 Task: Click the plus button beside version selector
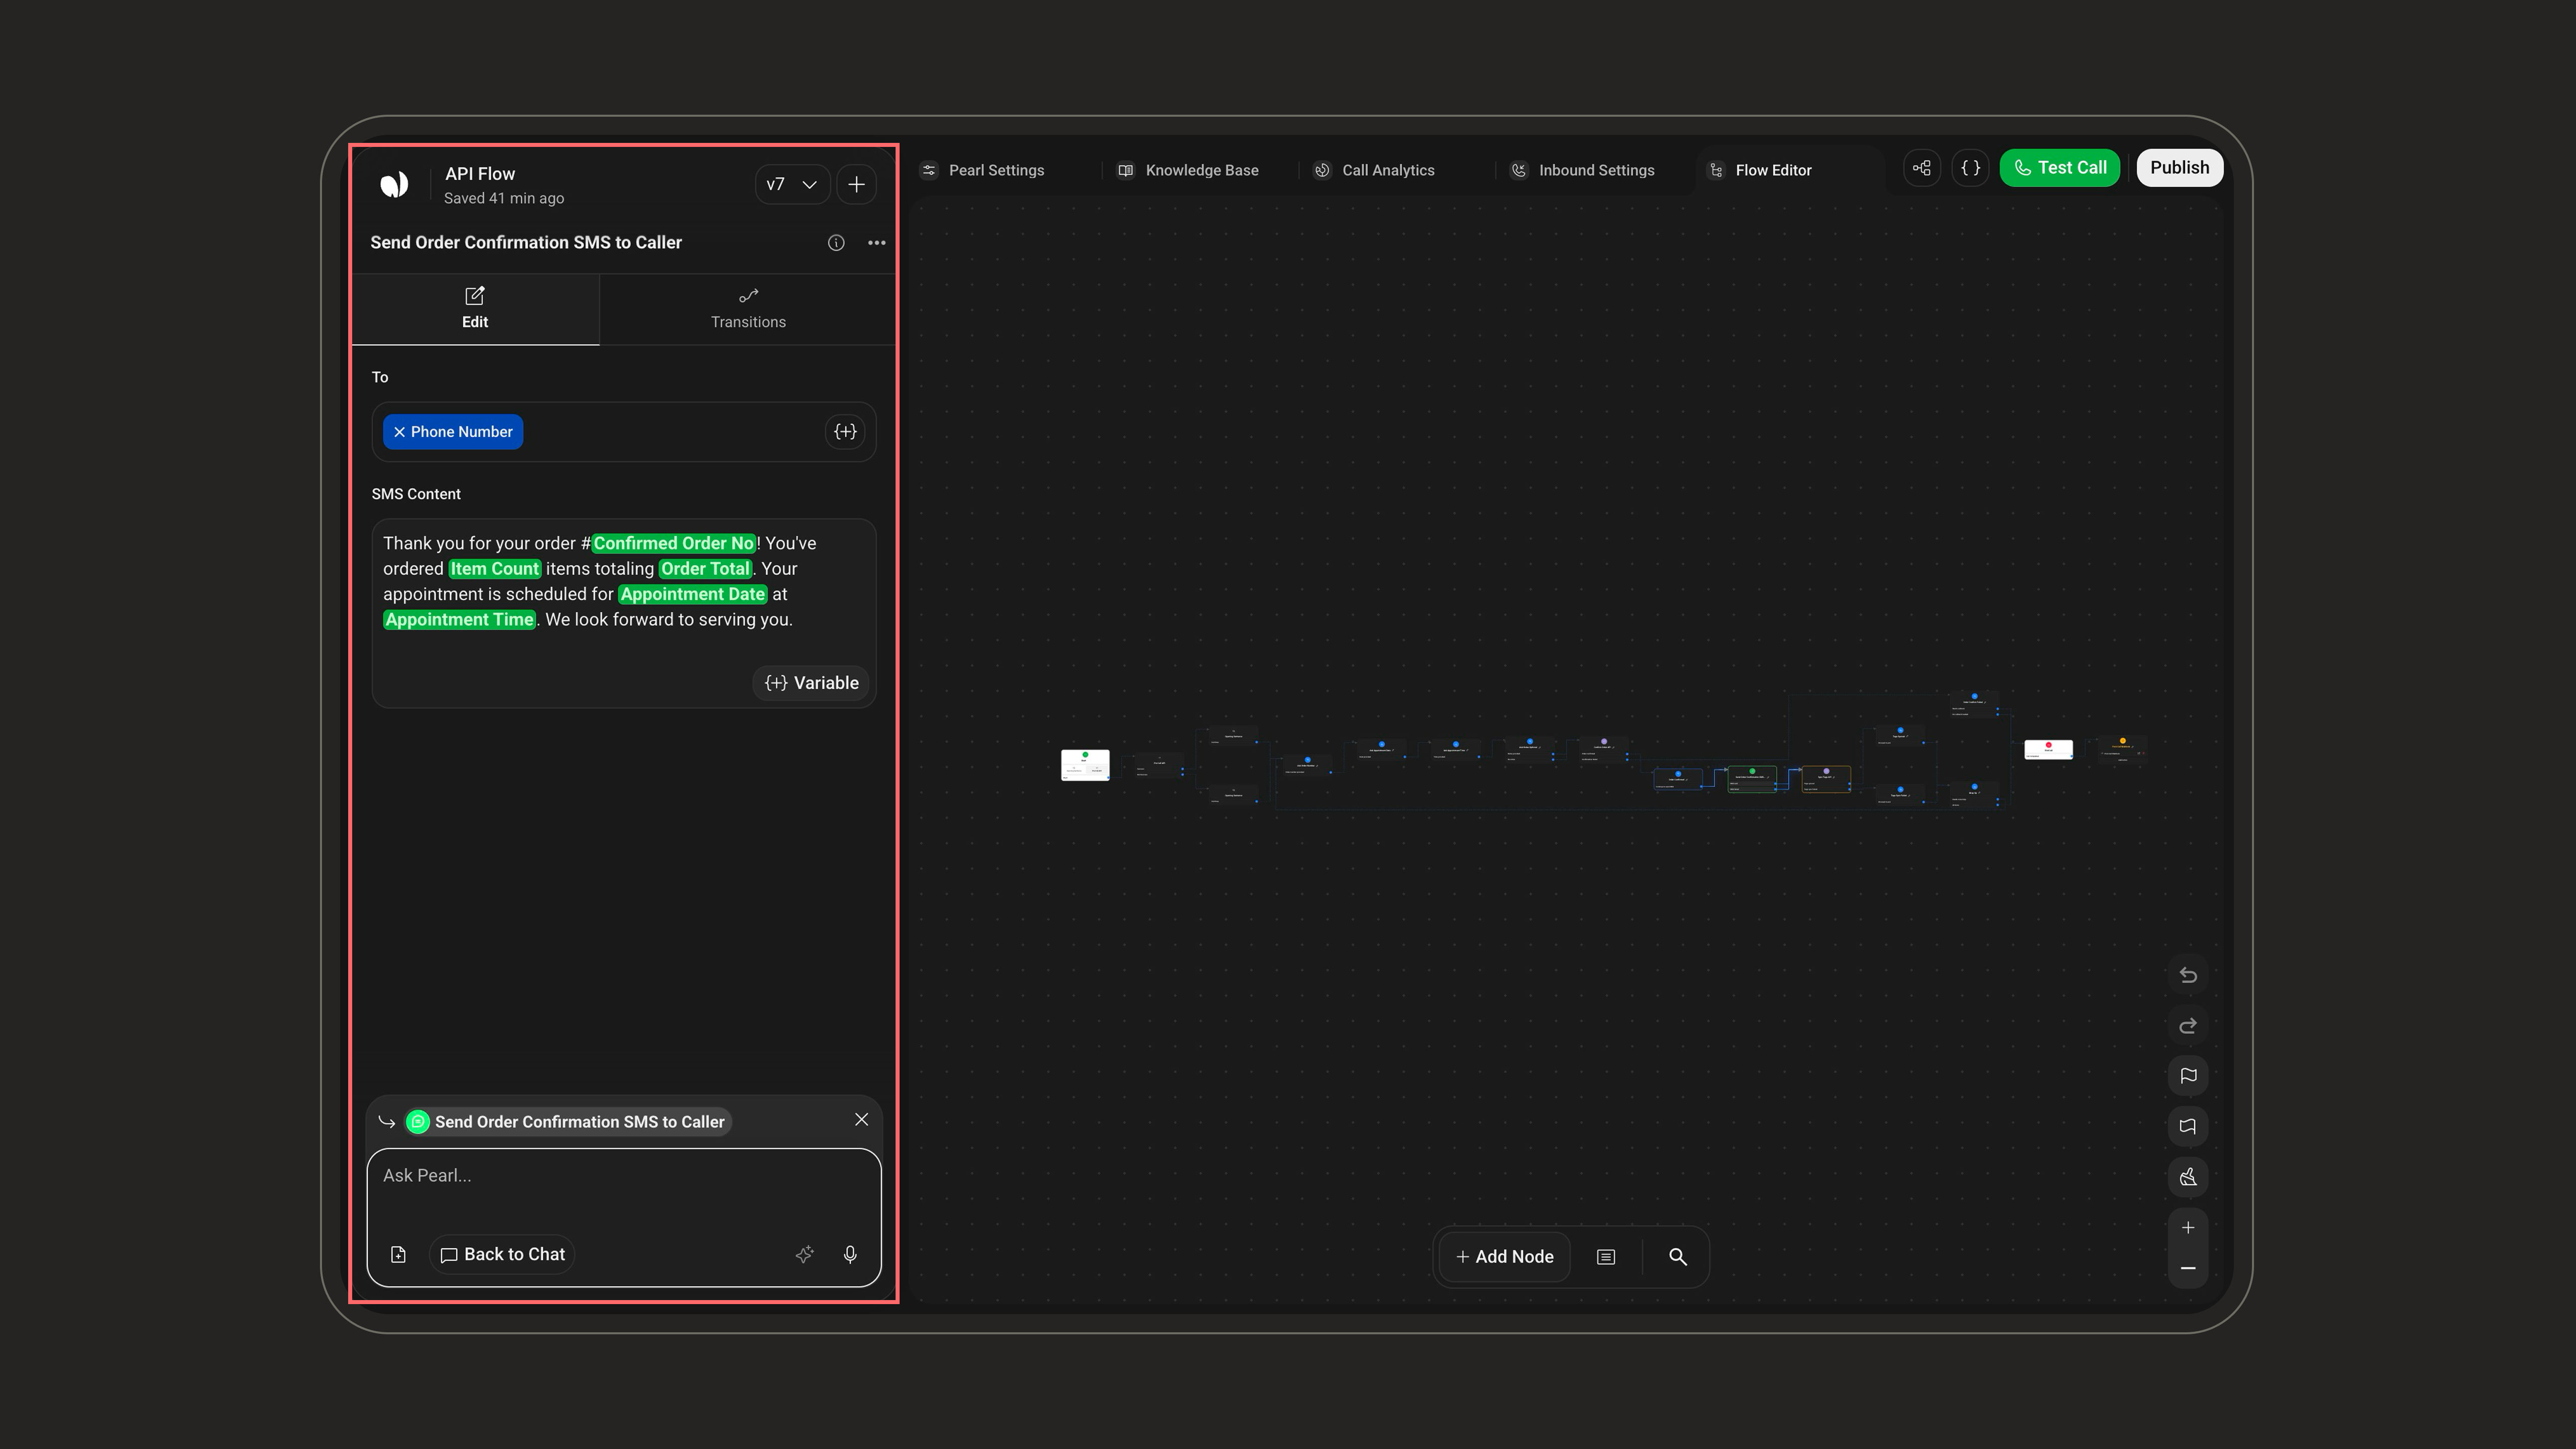click(856, 184)
